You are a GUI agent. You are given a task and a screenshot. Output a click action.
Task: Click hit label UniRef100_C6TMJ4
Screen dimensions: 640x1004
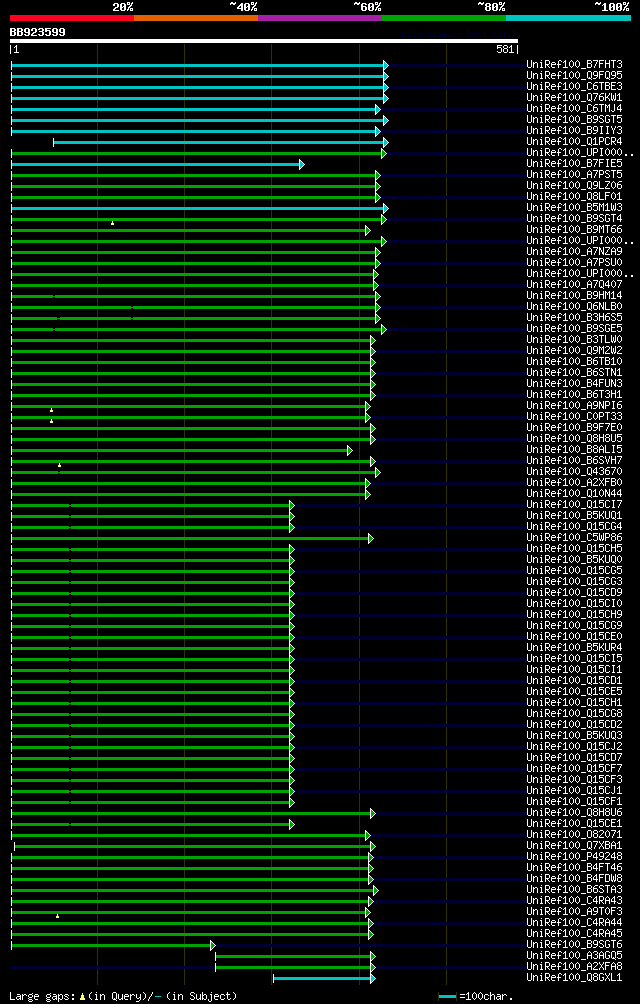[574, 109]
